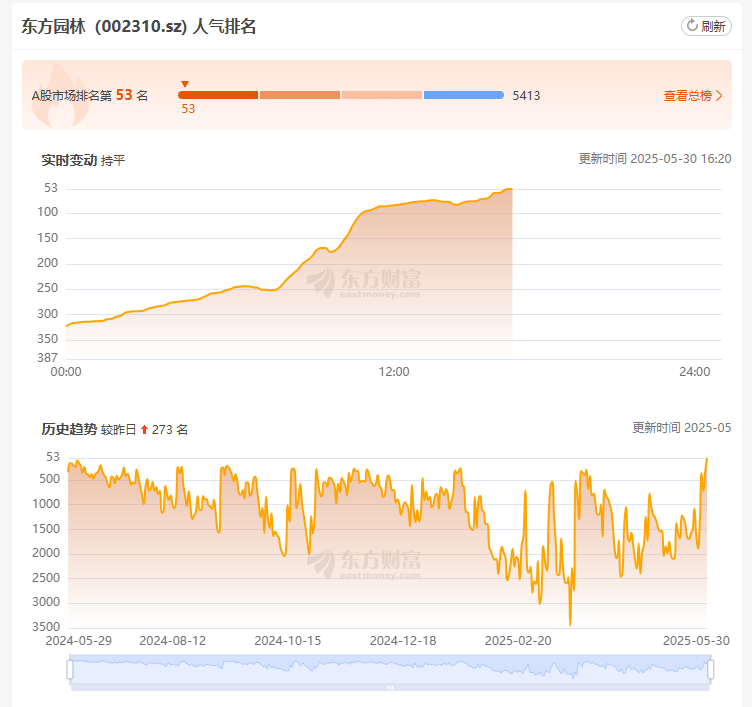The width and height of the screenshot is (752, 707).
Task: Click the bottom grip bar of the range slider
Action: (x=390, y=687)
